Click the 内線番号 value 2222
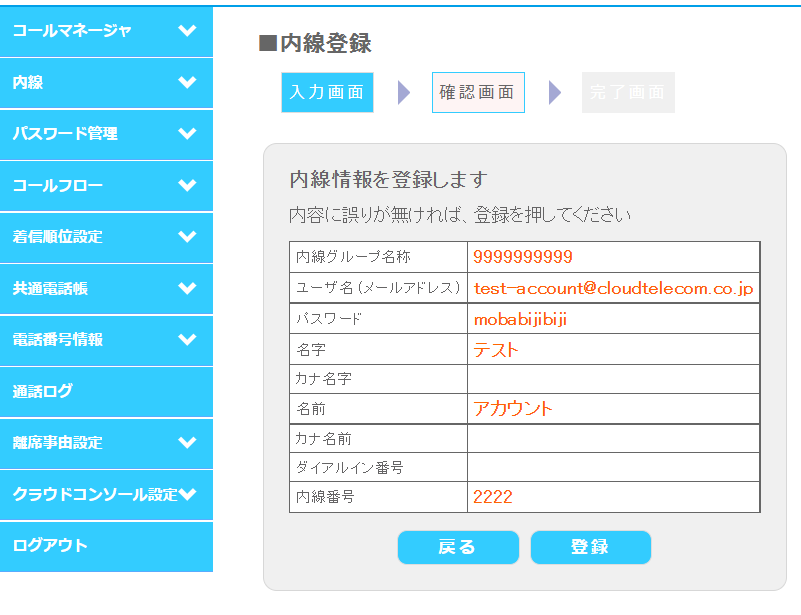The height and width of the screenshot is (615, 801). (x=492, y=497)
